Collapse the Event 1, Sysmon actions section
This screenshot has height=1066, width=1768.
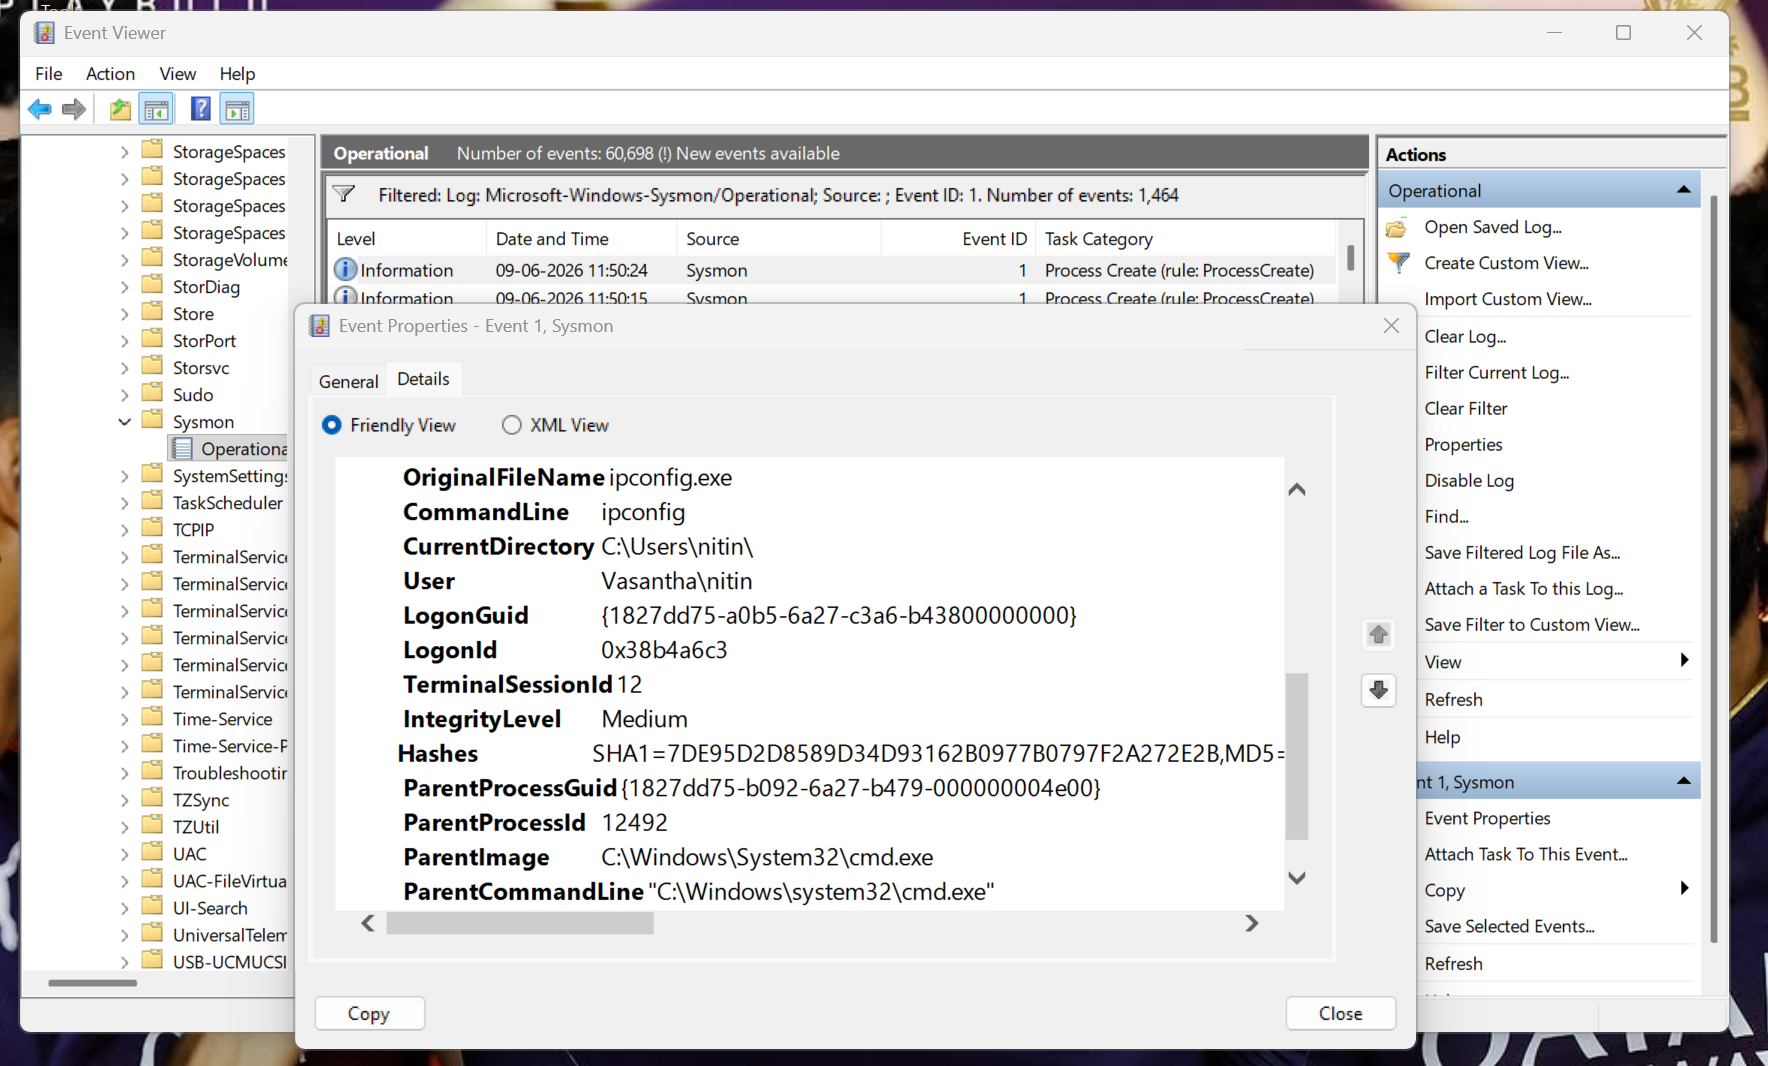point(1683,781)
